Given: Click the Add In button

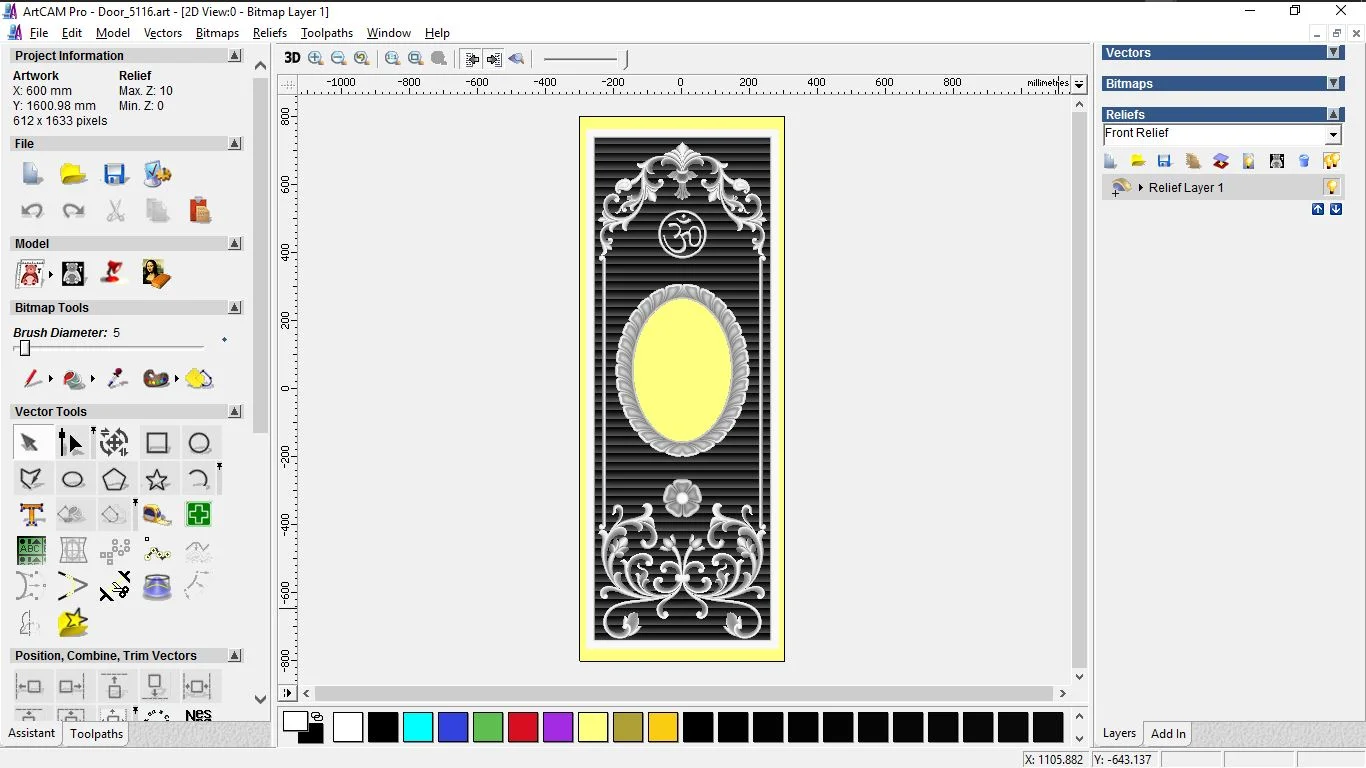Looking at the screenshot, I should point(1167,733).
